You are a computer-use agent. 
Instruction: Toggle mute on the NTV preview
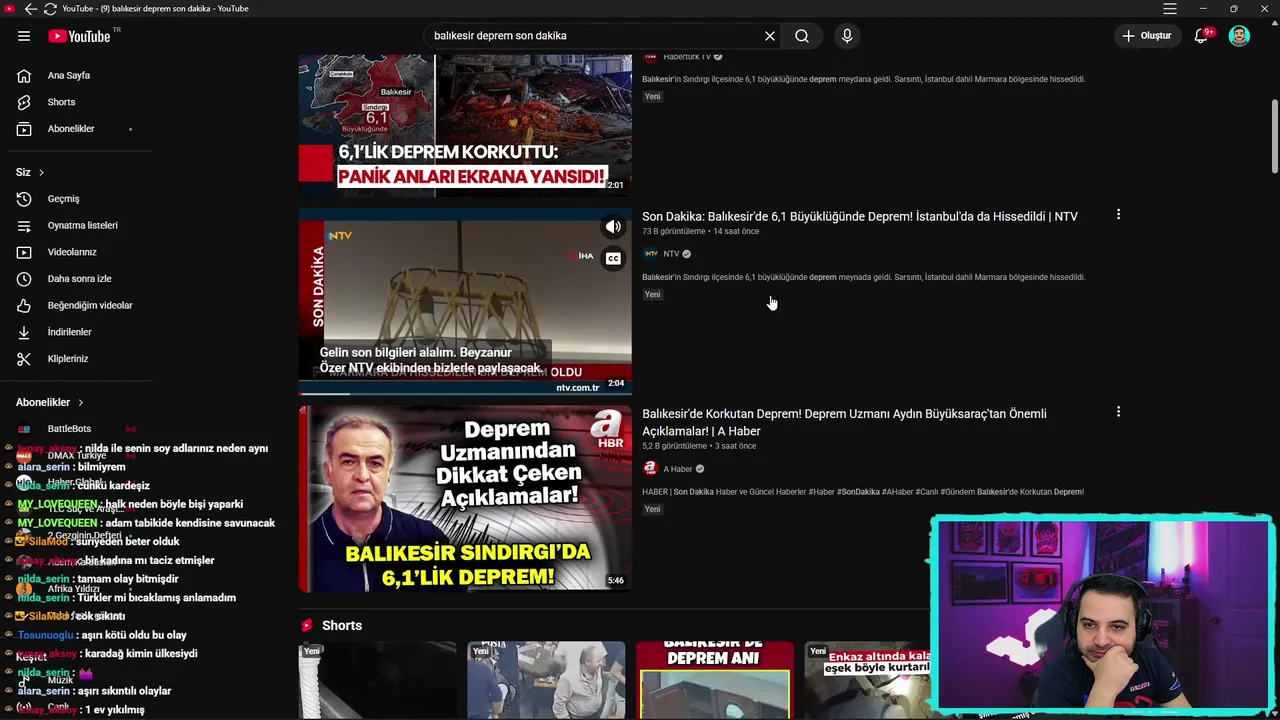pos(612,227)
